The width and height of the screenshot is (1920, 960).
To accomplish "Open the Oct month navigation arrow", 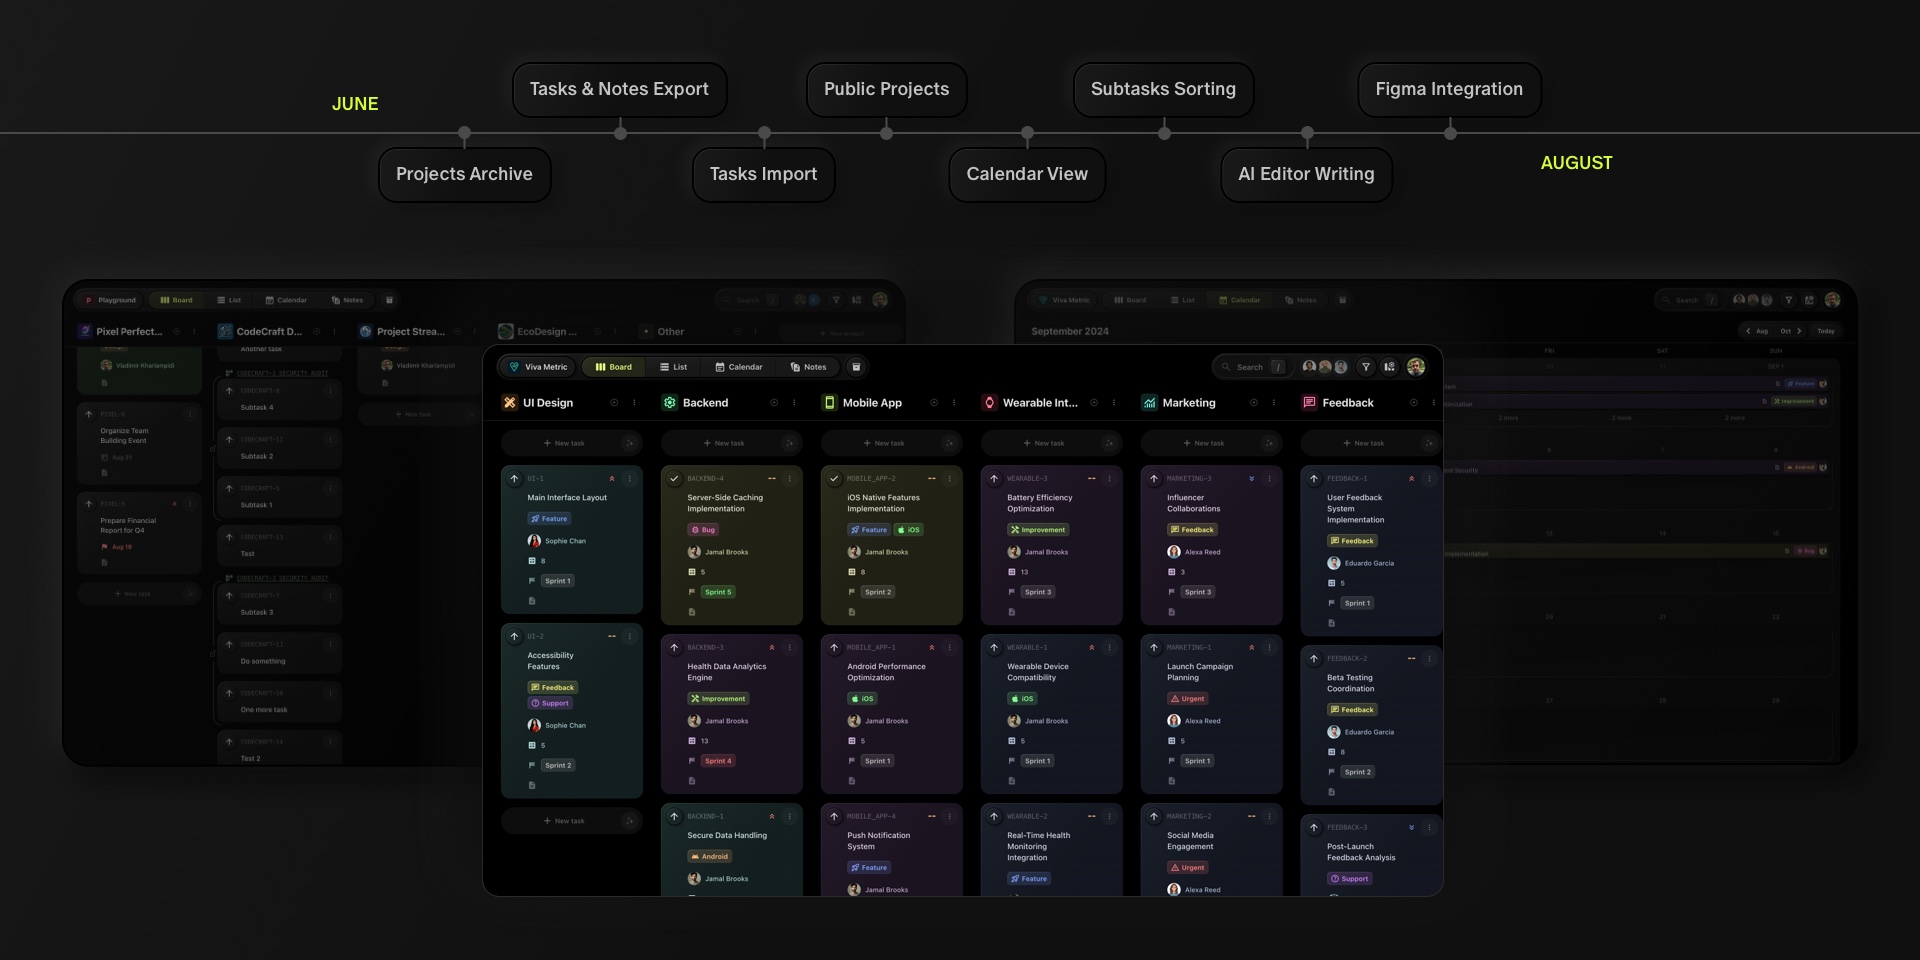I will pos(1799,331).
